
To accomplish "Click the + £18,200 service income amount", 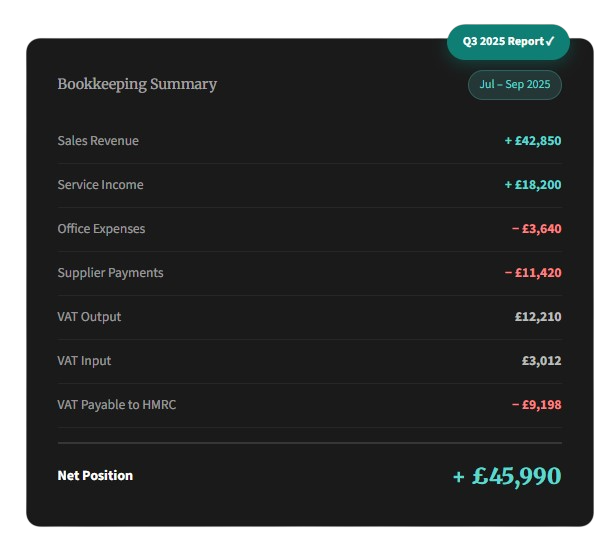I will click(x=533, y=185).
